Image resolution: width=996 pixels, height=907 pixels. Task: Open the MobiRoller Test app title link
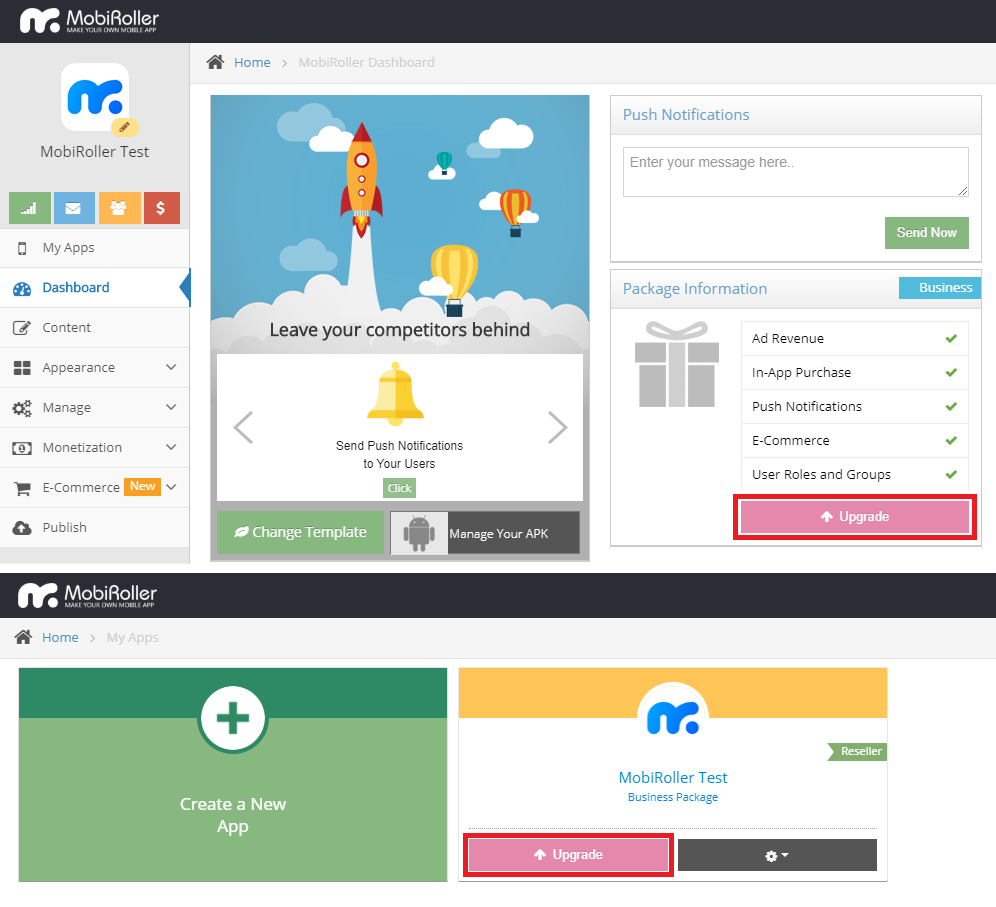[x=673, y=777]
